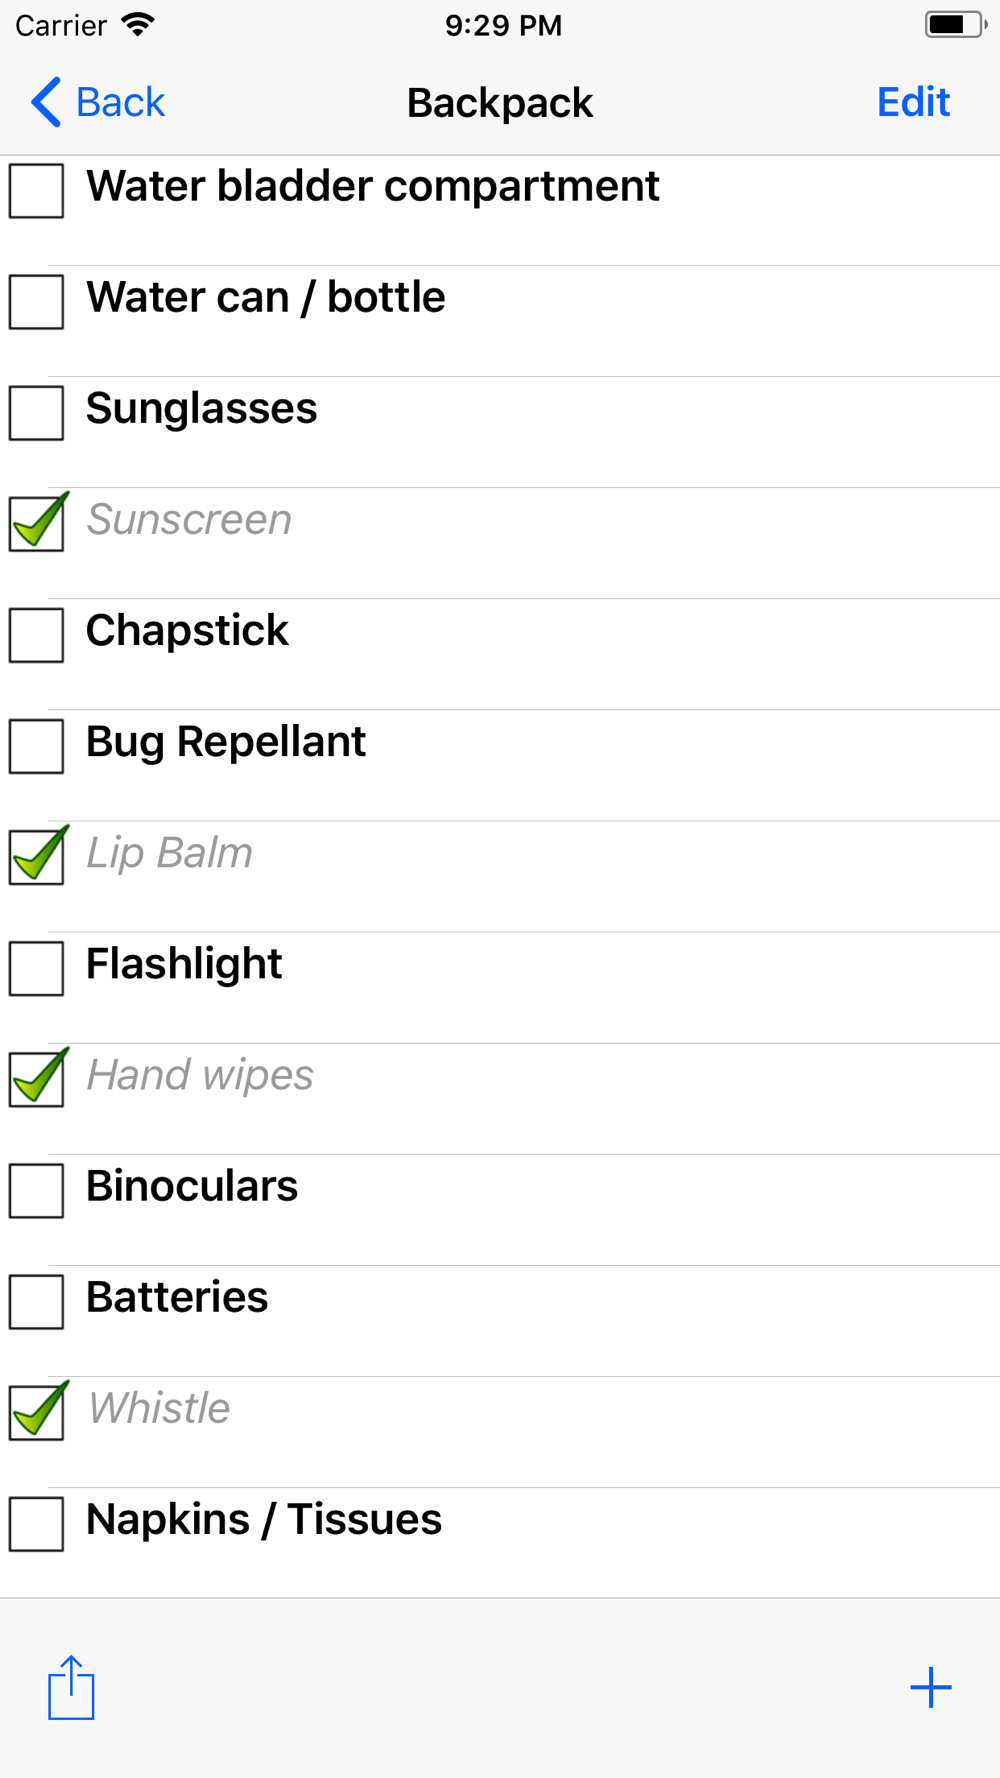Mark Binoculars as packed
The width and height of the screenshot is (1000, 1778).
[x=37, y=1190]
